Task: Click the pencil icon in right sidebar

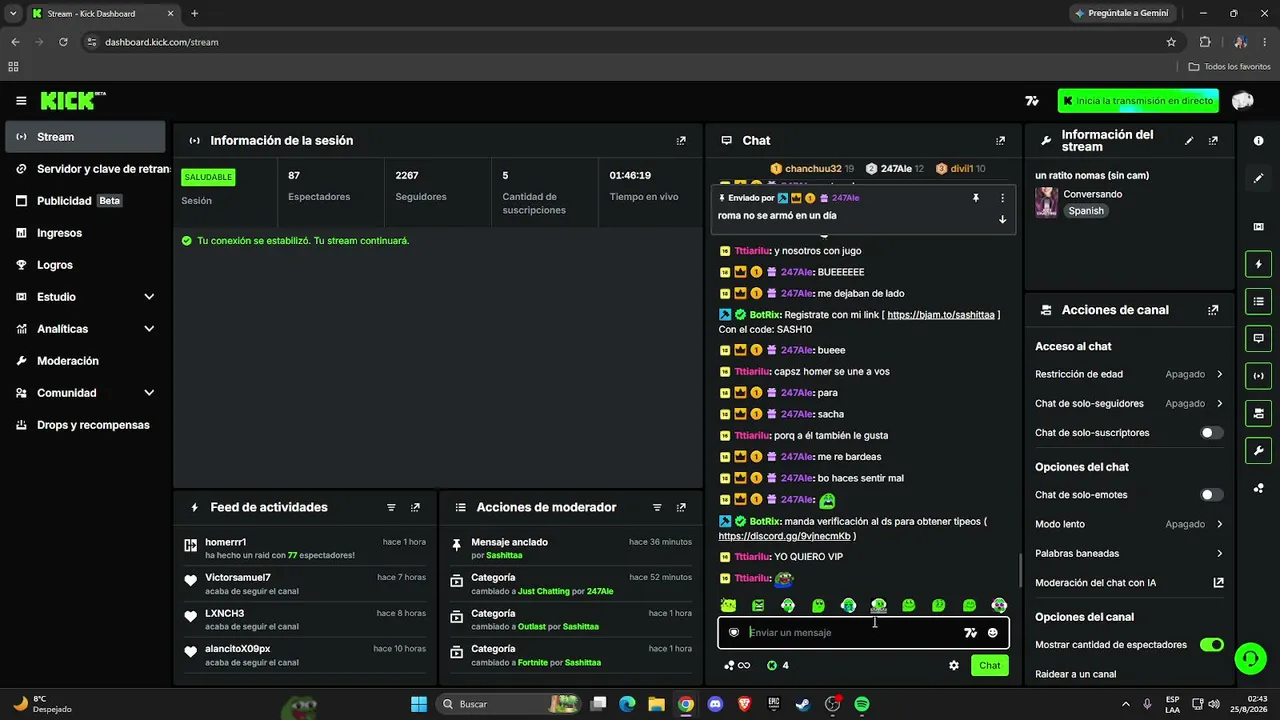Action: (x=1258, y=178)
